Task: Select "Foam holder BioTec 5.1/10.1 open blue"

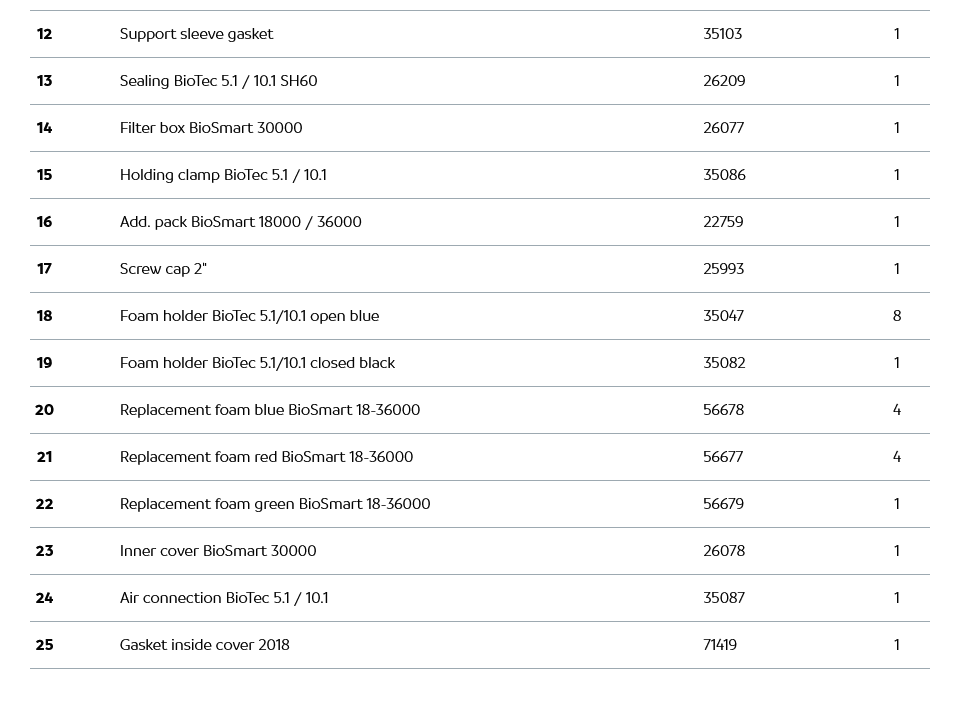Action: pos(249,316)
